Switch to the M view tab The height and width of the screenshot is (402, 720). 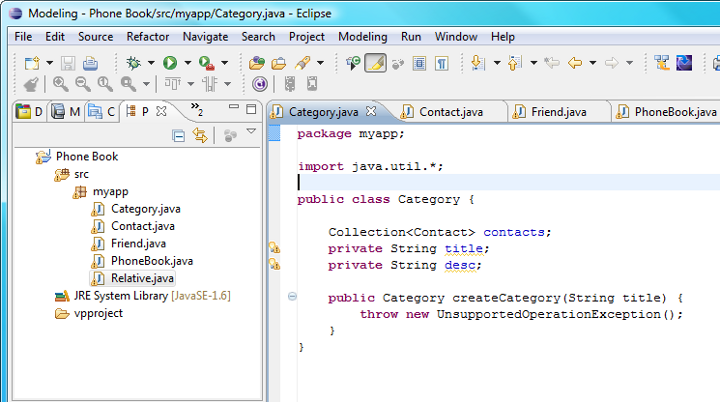pyautogui.click(x=65, y=112)
